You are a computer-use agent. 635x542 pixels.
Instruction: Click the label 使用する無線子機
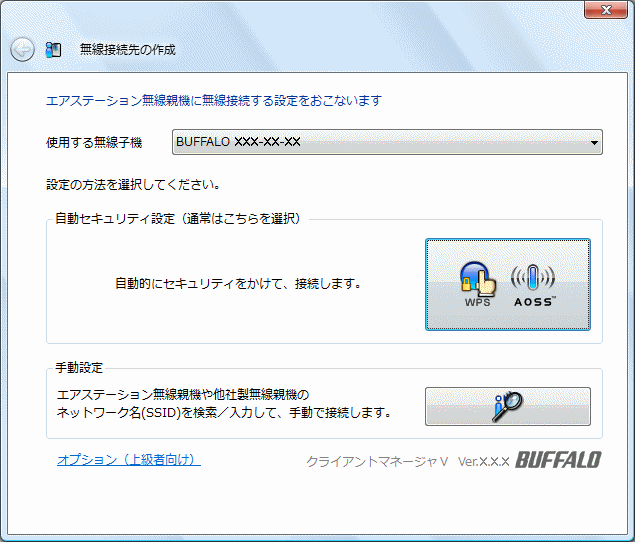pyautogui.click(x=94, y=143)
